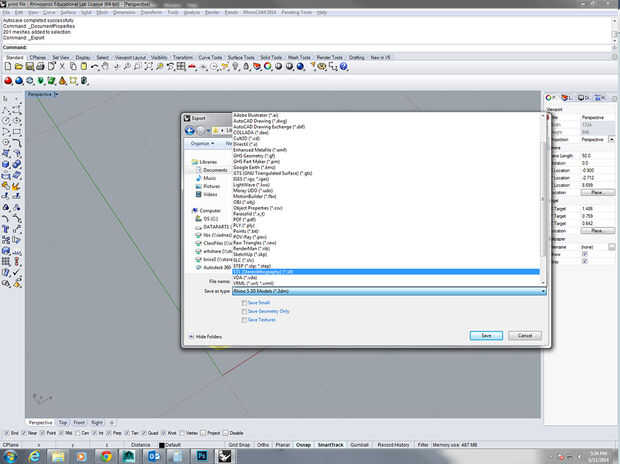Open the Save as type combo box
The height and width of the screenshot is (464, 620).
point(388,290)
